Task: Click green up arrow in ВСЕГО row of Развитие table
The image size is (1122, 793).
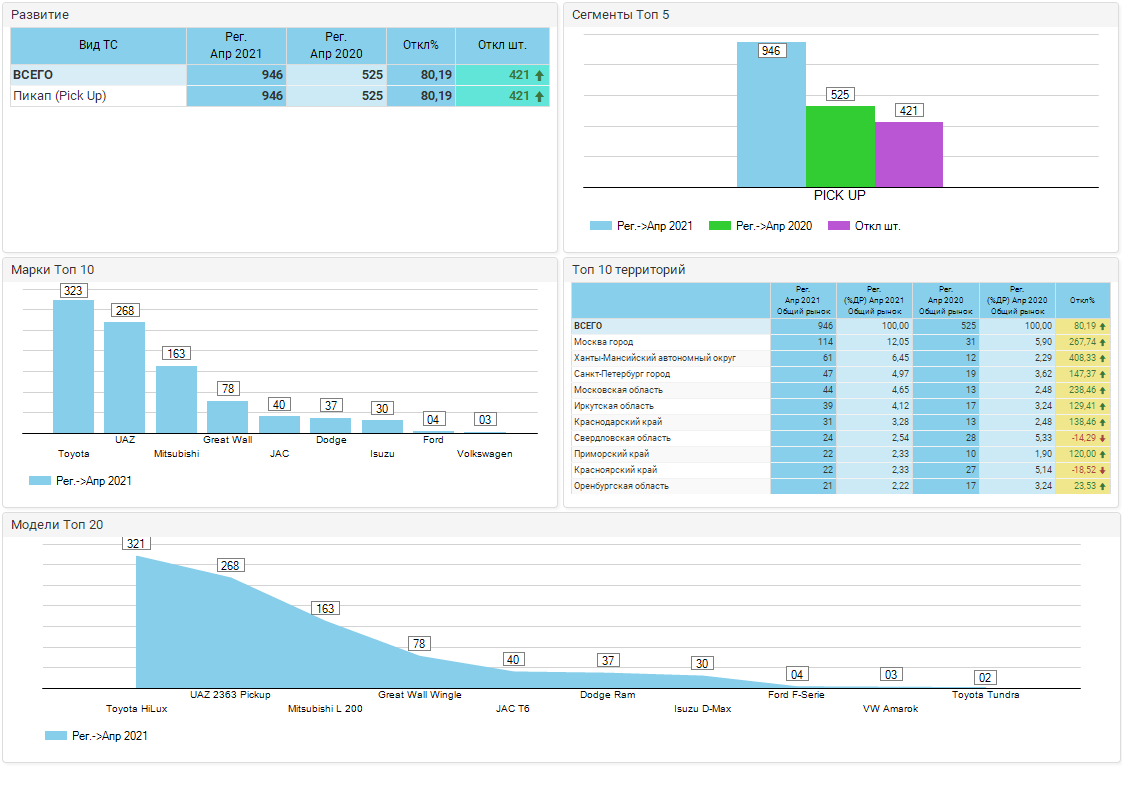Action: [540, 76]
